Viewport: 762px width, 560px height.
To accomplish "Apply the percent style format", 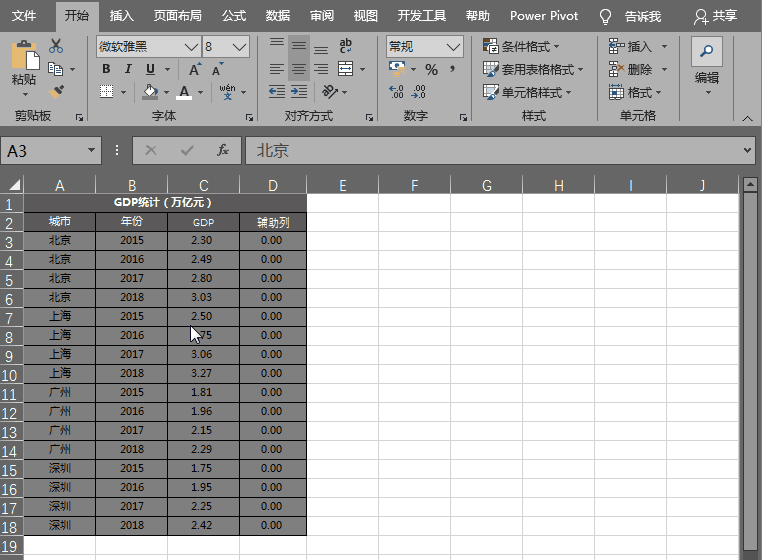I will 431,70.
